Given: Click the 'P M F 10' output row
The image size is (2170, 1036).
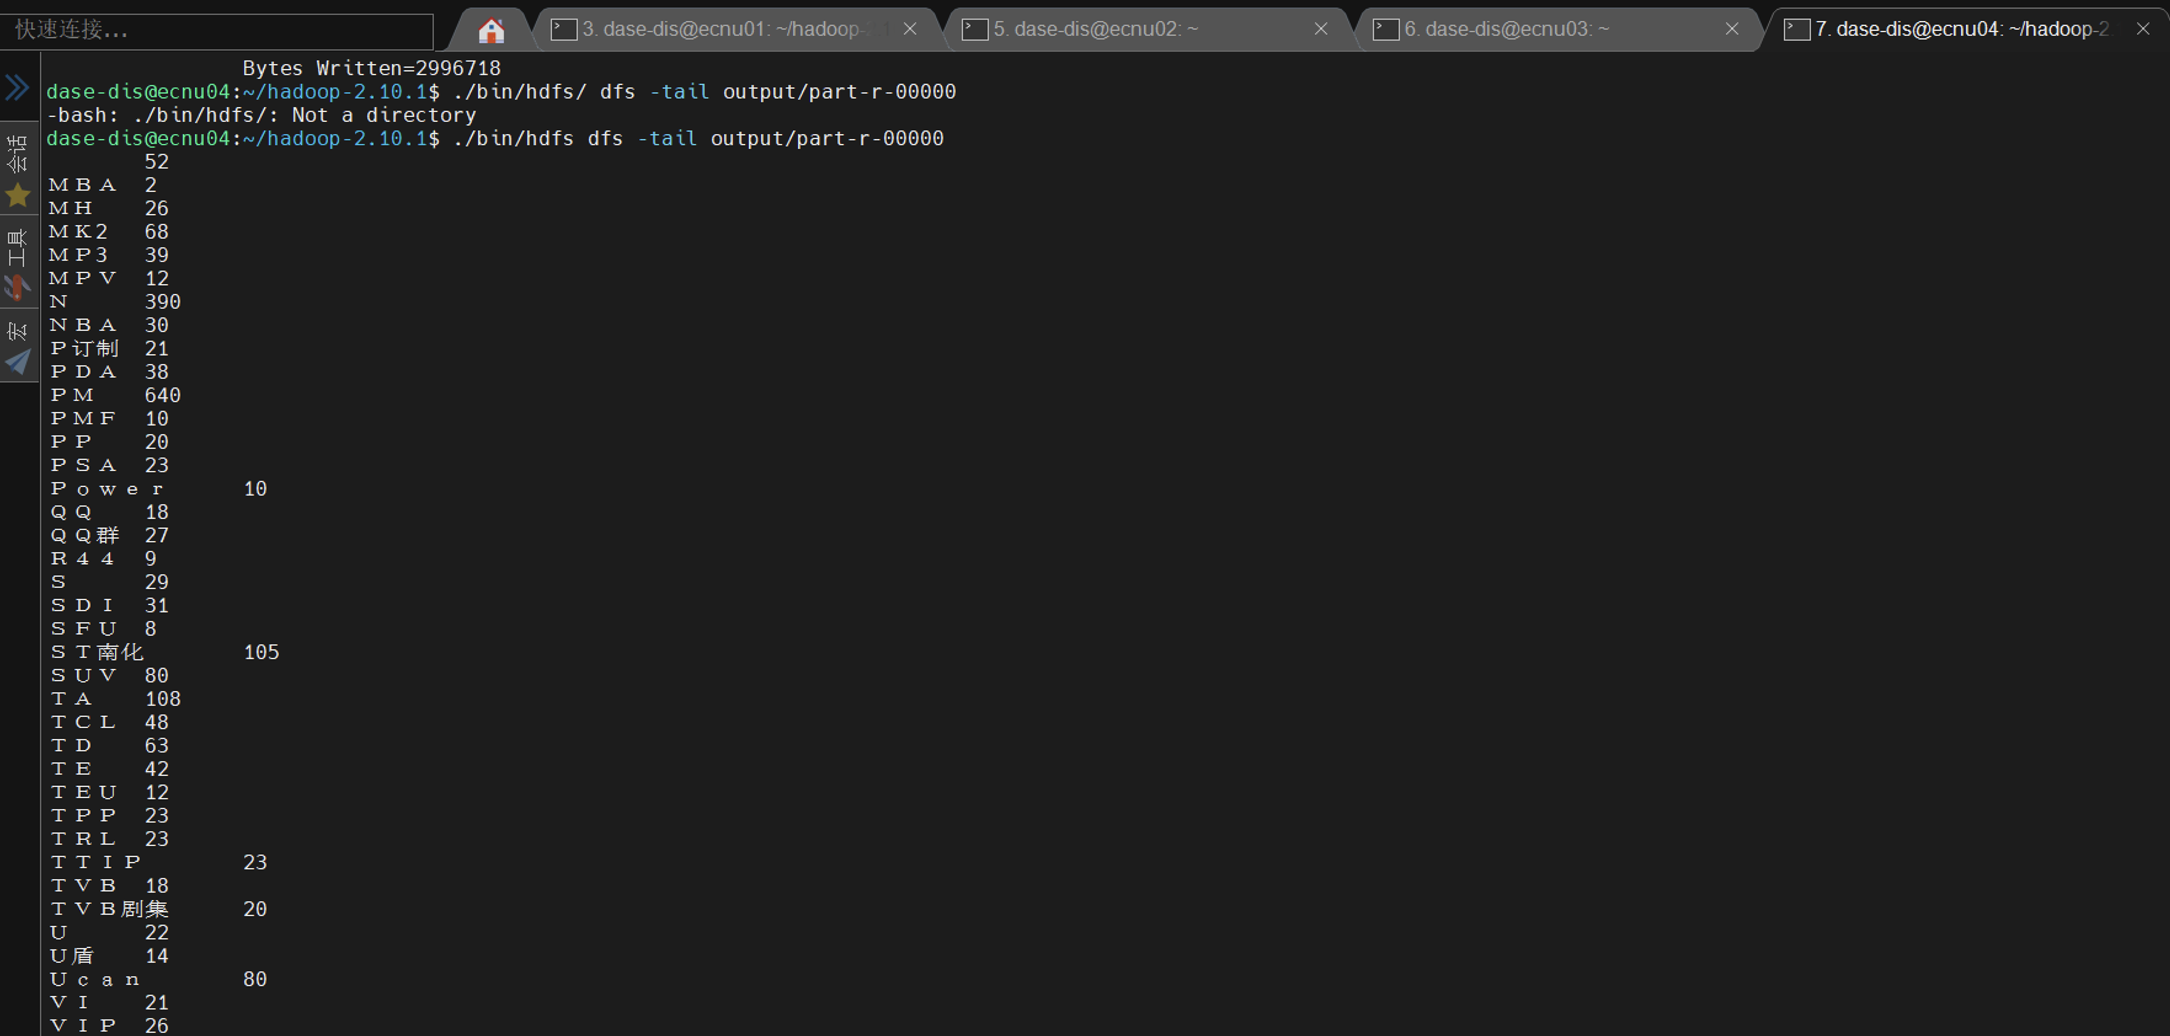Looking at the screenshot, I should [109, 418].
